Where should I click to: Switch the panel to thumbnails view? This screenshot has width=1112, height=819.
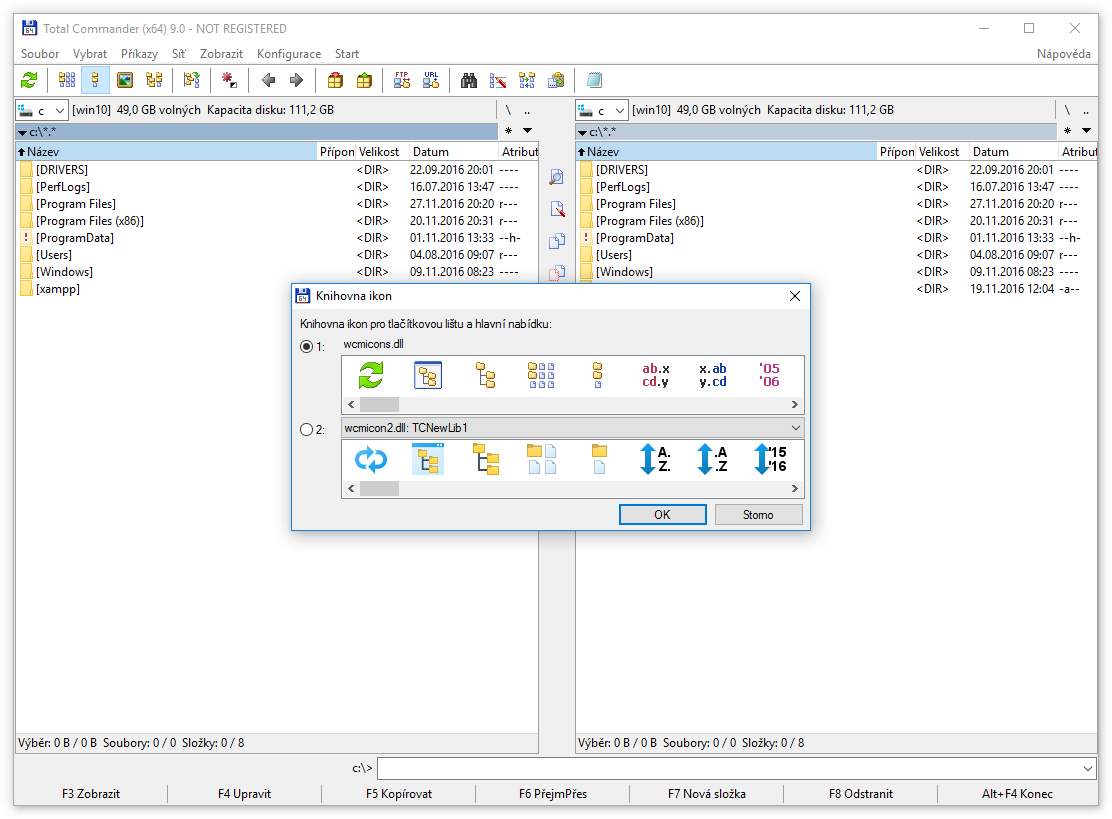coord(125,80)
